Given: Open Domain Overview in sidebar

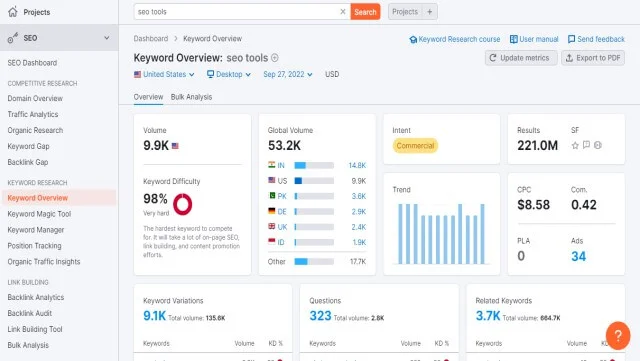Looking at the screenshot, I should 35,98.
